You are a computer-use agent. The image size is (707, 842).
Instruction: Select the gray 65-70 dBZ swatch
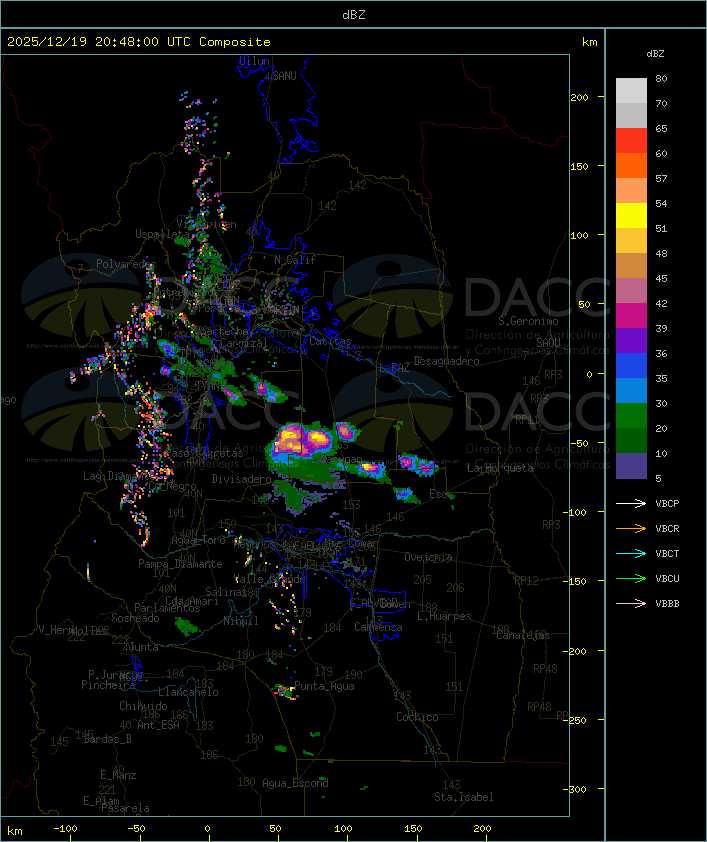[631, 115]
